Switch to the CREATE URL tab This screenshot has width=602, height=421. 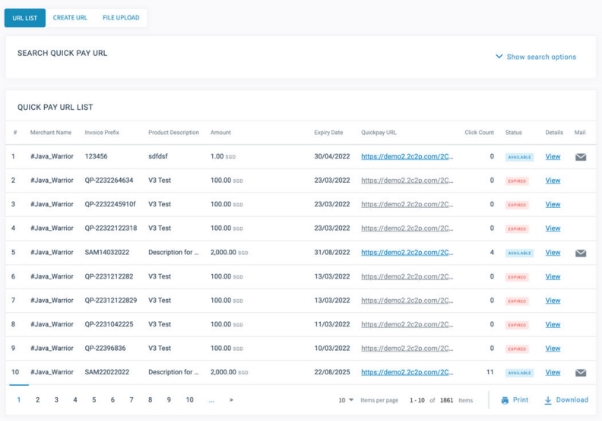pyautogui.click(x=70, y=18)
